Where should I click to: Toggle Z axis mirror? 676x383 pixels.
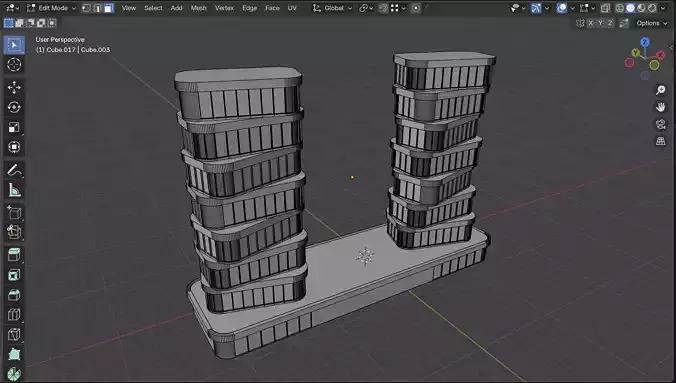[x=610, y=23]
